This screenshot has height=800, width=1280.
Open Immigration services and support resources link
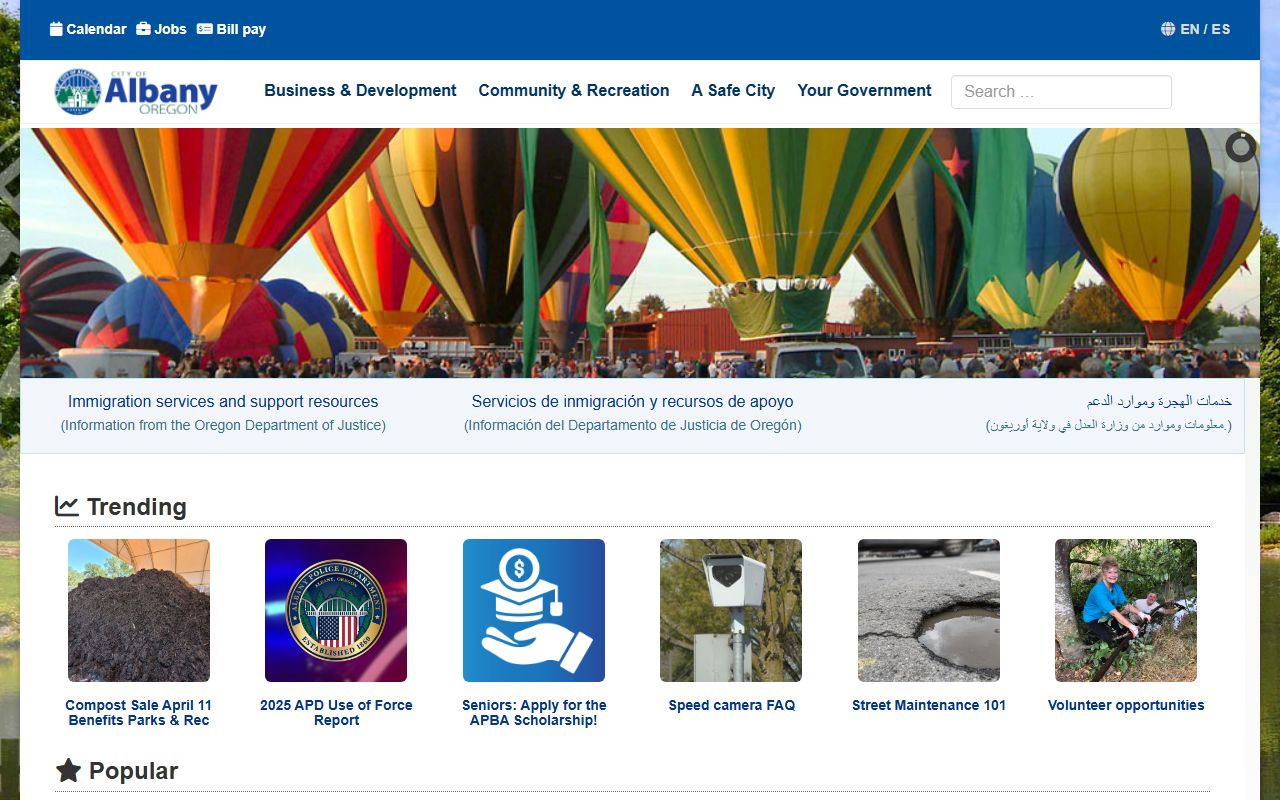click(x=223, y=401)
